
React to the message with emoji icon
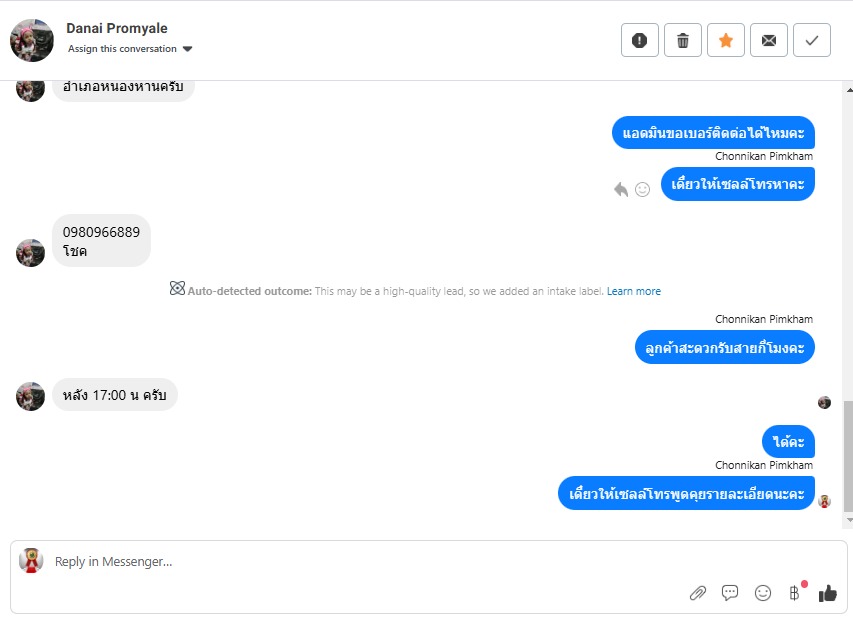click(x=643, y=189)
